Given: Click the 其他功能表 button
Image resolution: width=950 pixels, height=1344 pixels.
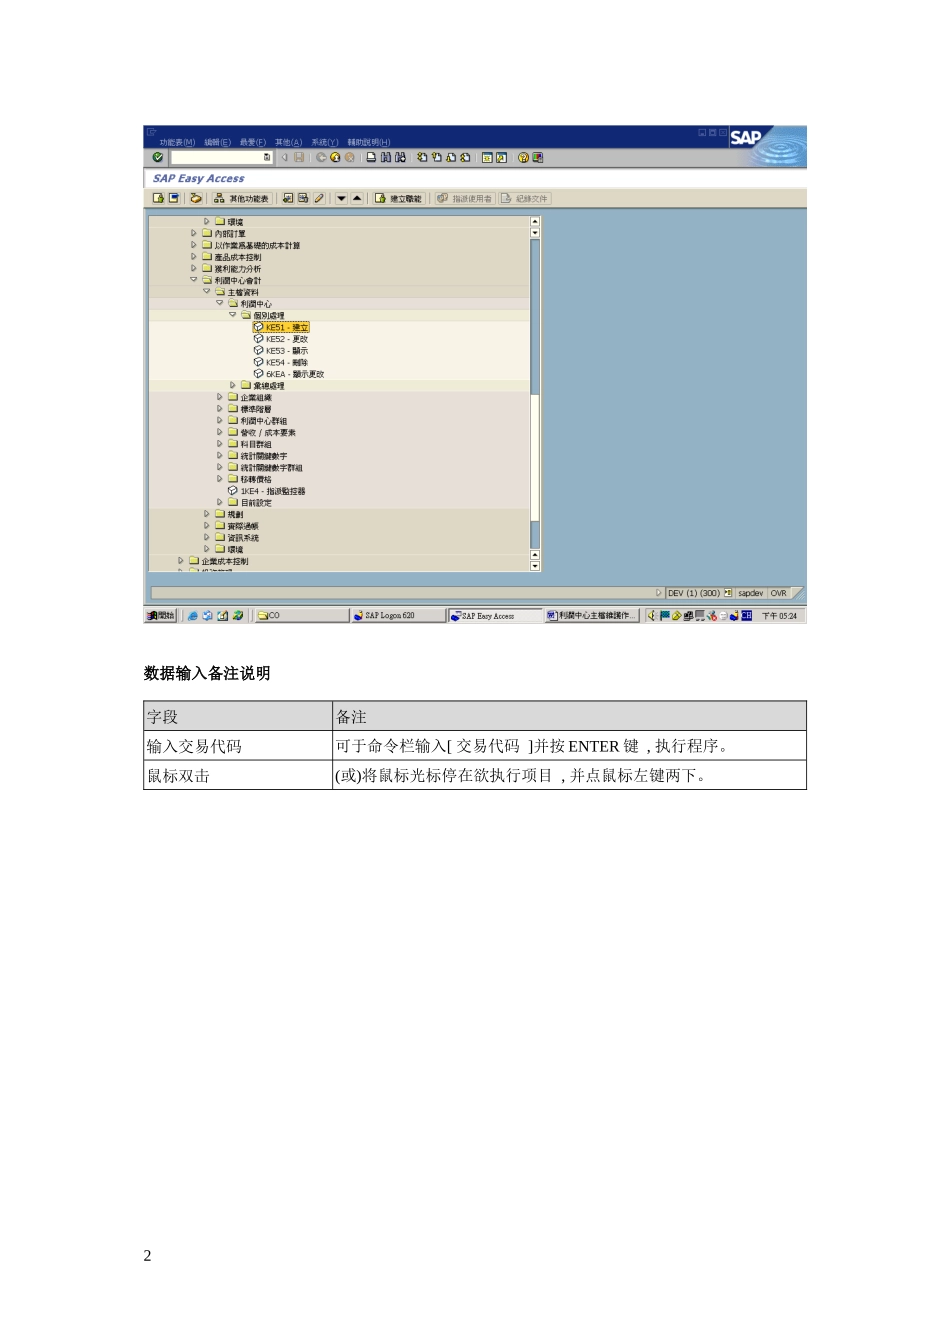Looking at the screenshot, I should pyautogui.click(x=241, y=198).
